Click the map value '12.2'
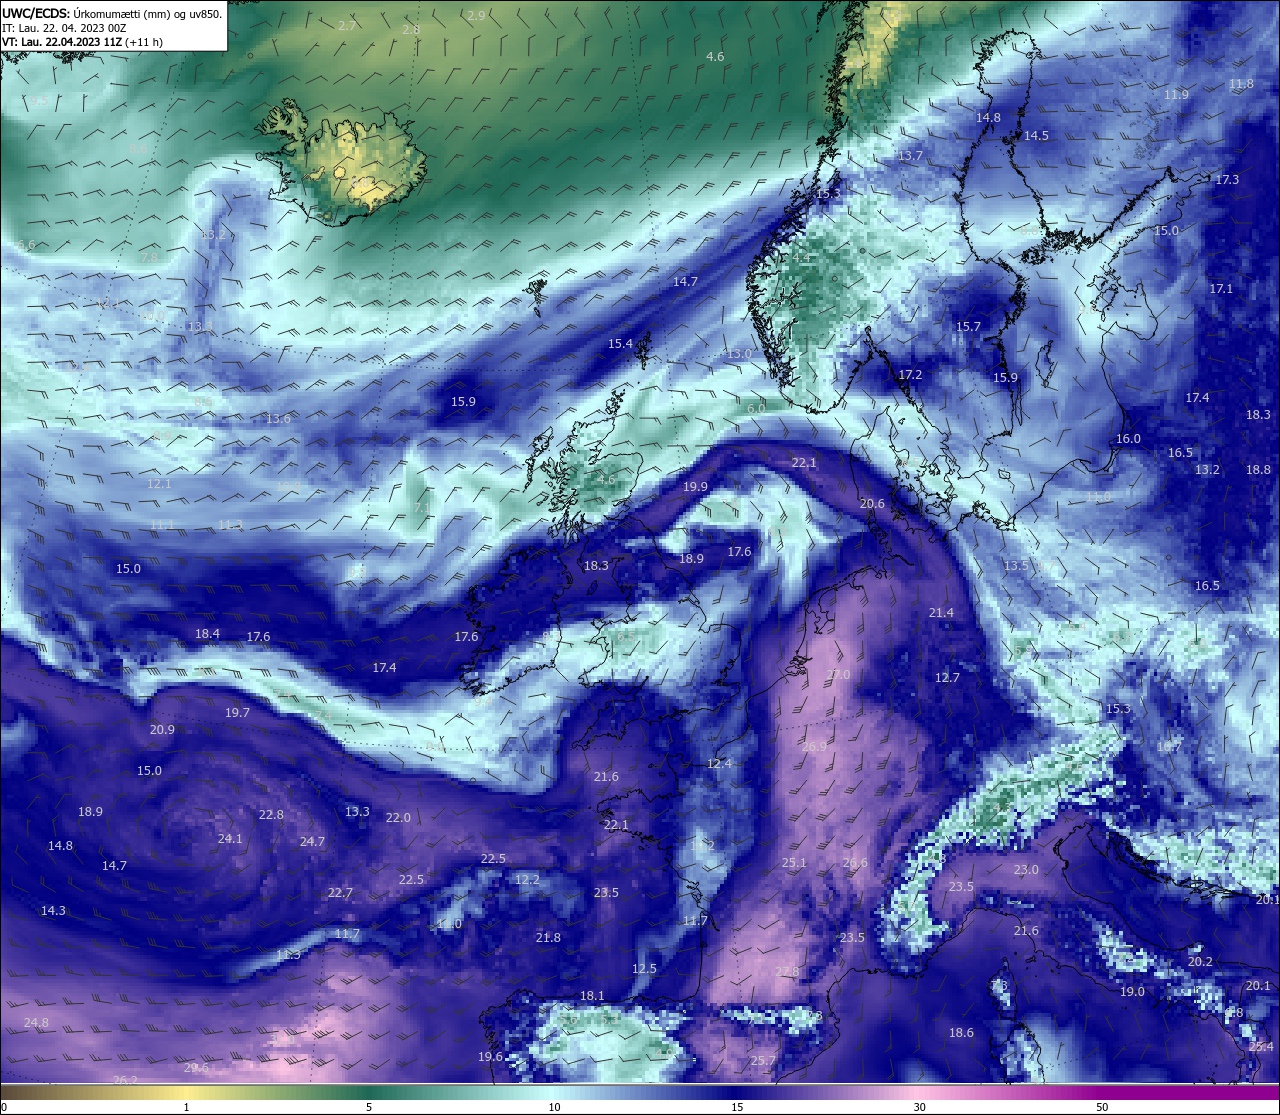Screen dimensions: 1280x1115 coord(527,879)
